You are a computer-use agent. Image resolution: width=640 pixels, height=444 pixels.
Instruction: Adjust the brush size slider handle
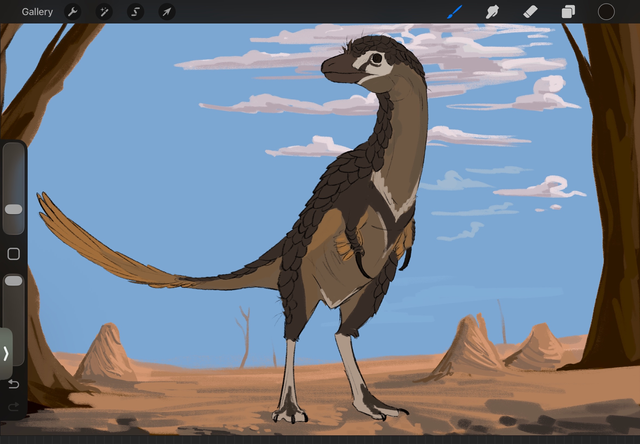13,209
